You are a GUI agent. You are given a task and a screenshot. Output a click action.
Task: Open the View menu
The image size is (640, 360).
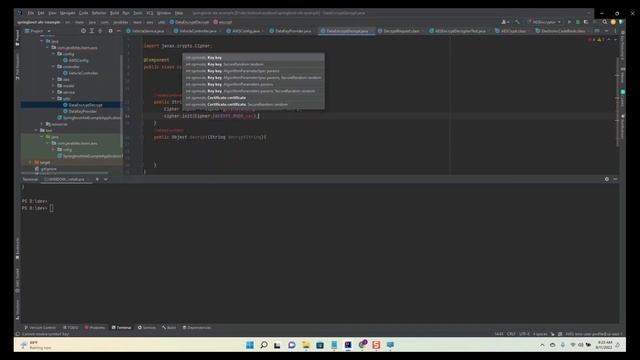[52, 13]
